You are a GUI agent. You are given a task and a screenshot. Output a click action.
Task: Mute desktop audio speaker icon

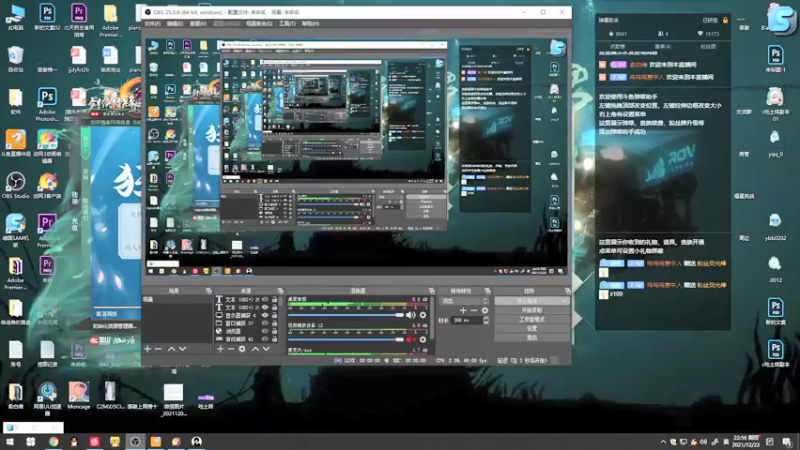410,315
